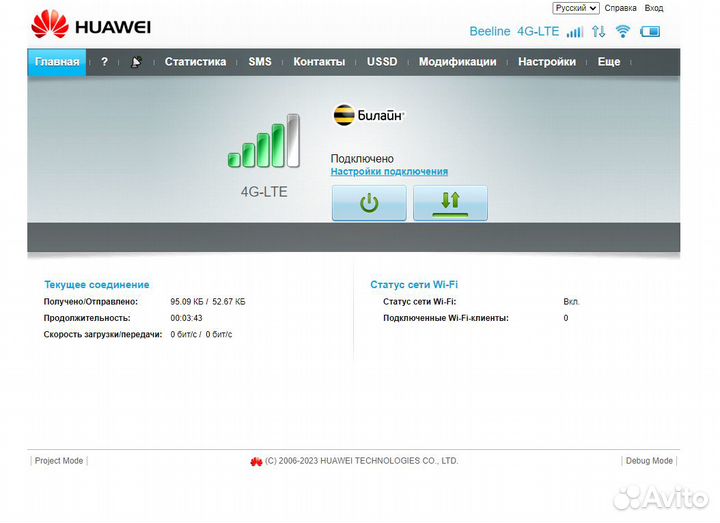720x523 pixels.
Task: Open the Главная tab
Action: (x=57, y=62)
